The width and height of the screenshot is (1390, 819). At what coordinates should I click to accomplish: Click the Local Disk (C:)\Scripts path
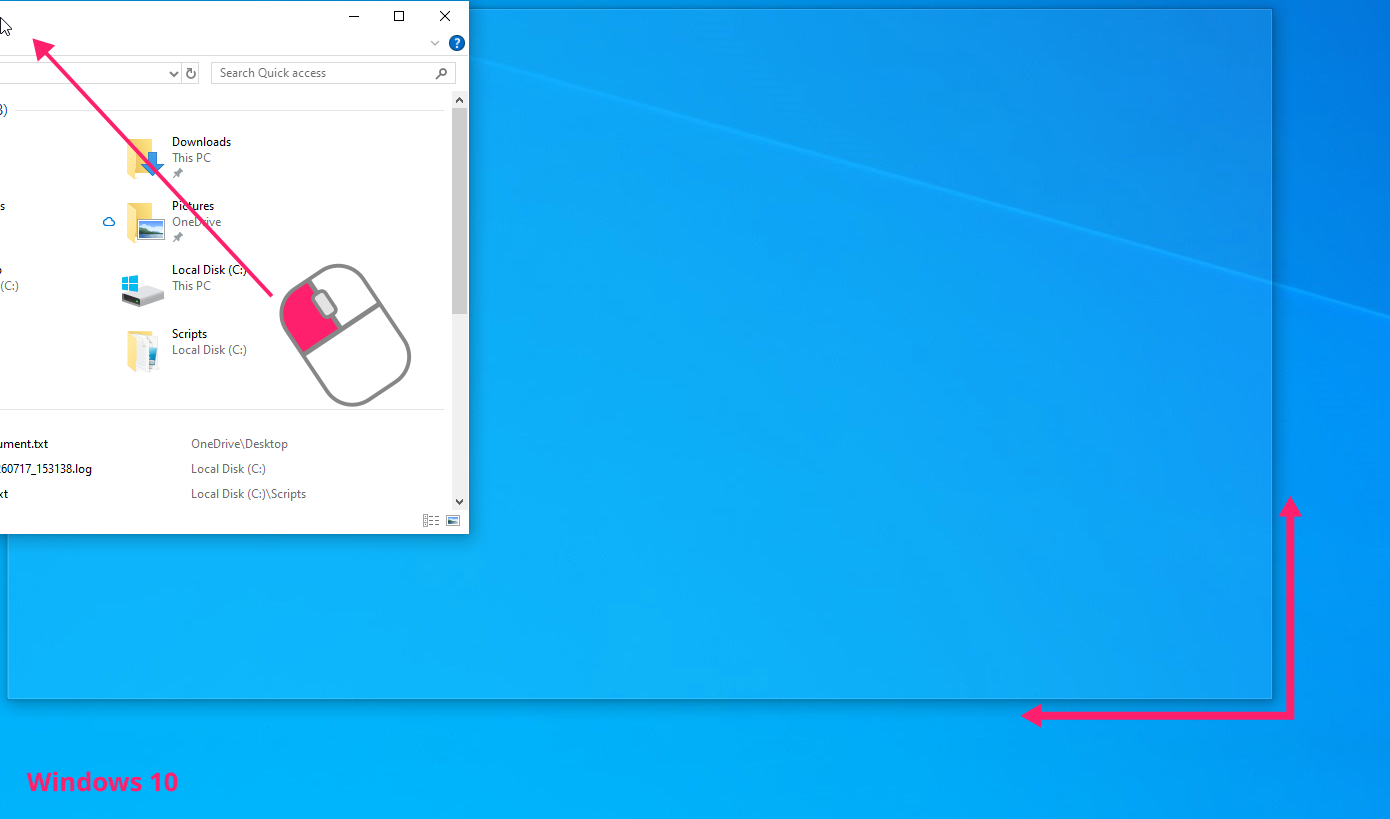[x=248, y=494]
